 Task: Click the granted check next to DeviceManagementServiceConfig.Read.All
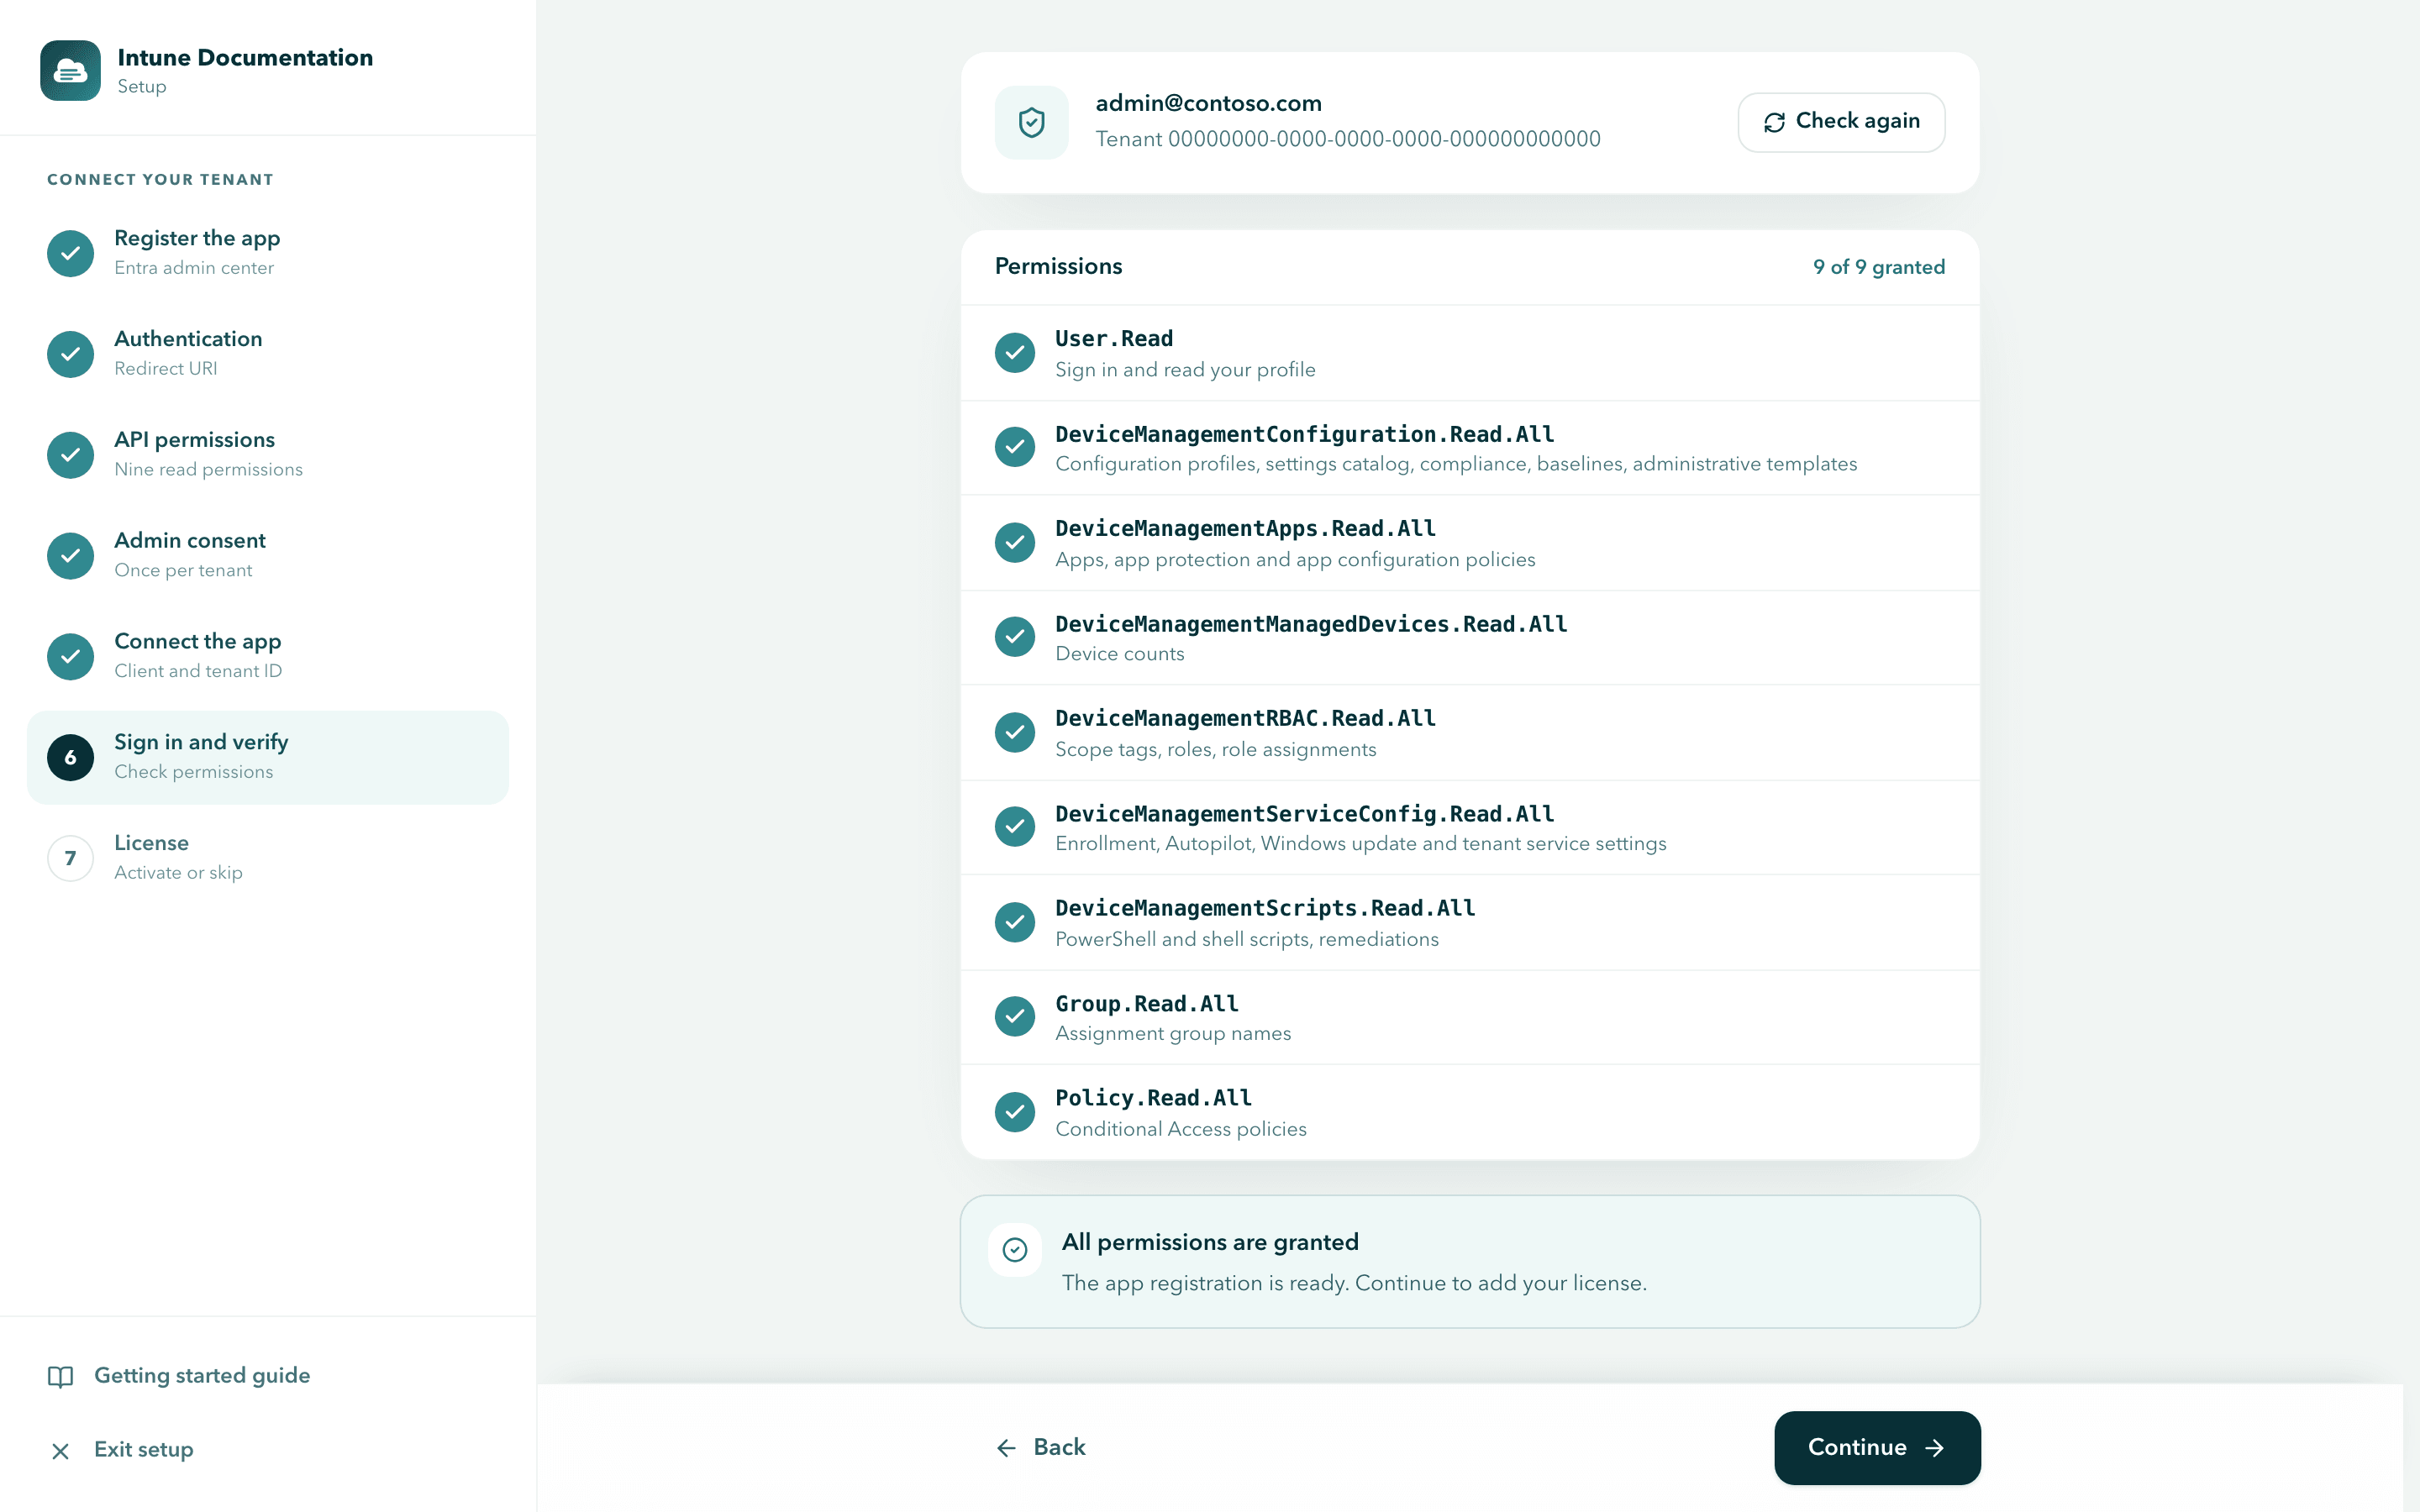coord(1015,827)
